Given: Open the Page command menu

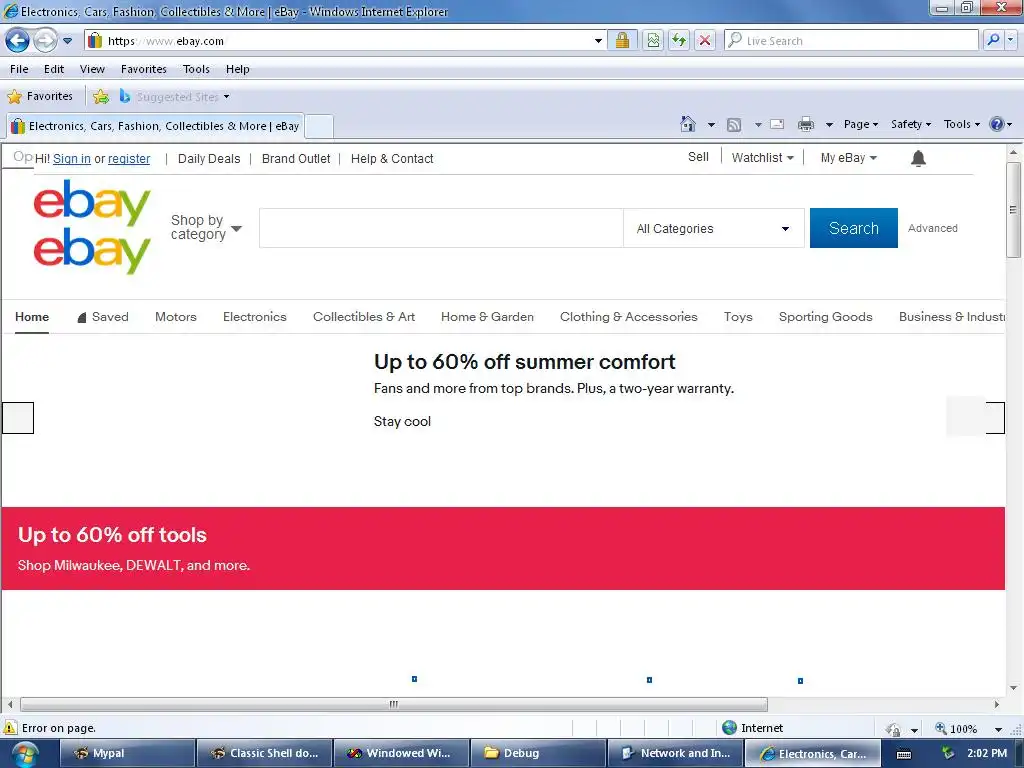Looking at the screenshot, I should coord(861,124).
